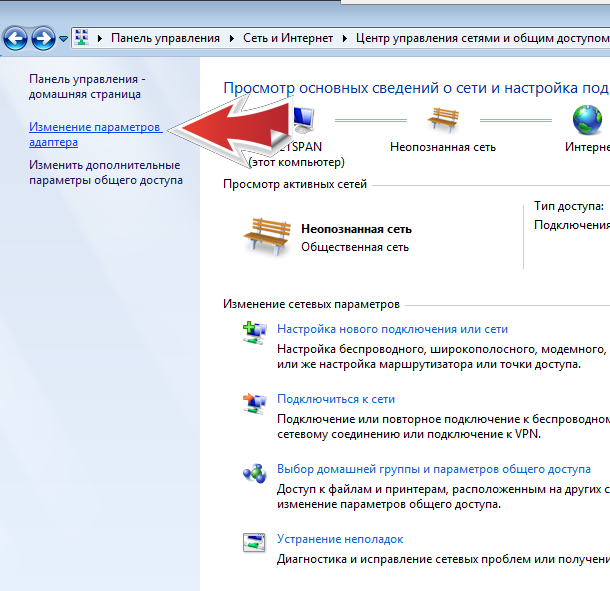Viewport: 610px width, 591px height.
Task: Click the Internet globe icon
Action: [587, 119]
